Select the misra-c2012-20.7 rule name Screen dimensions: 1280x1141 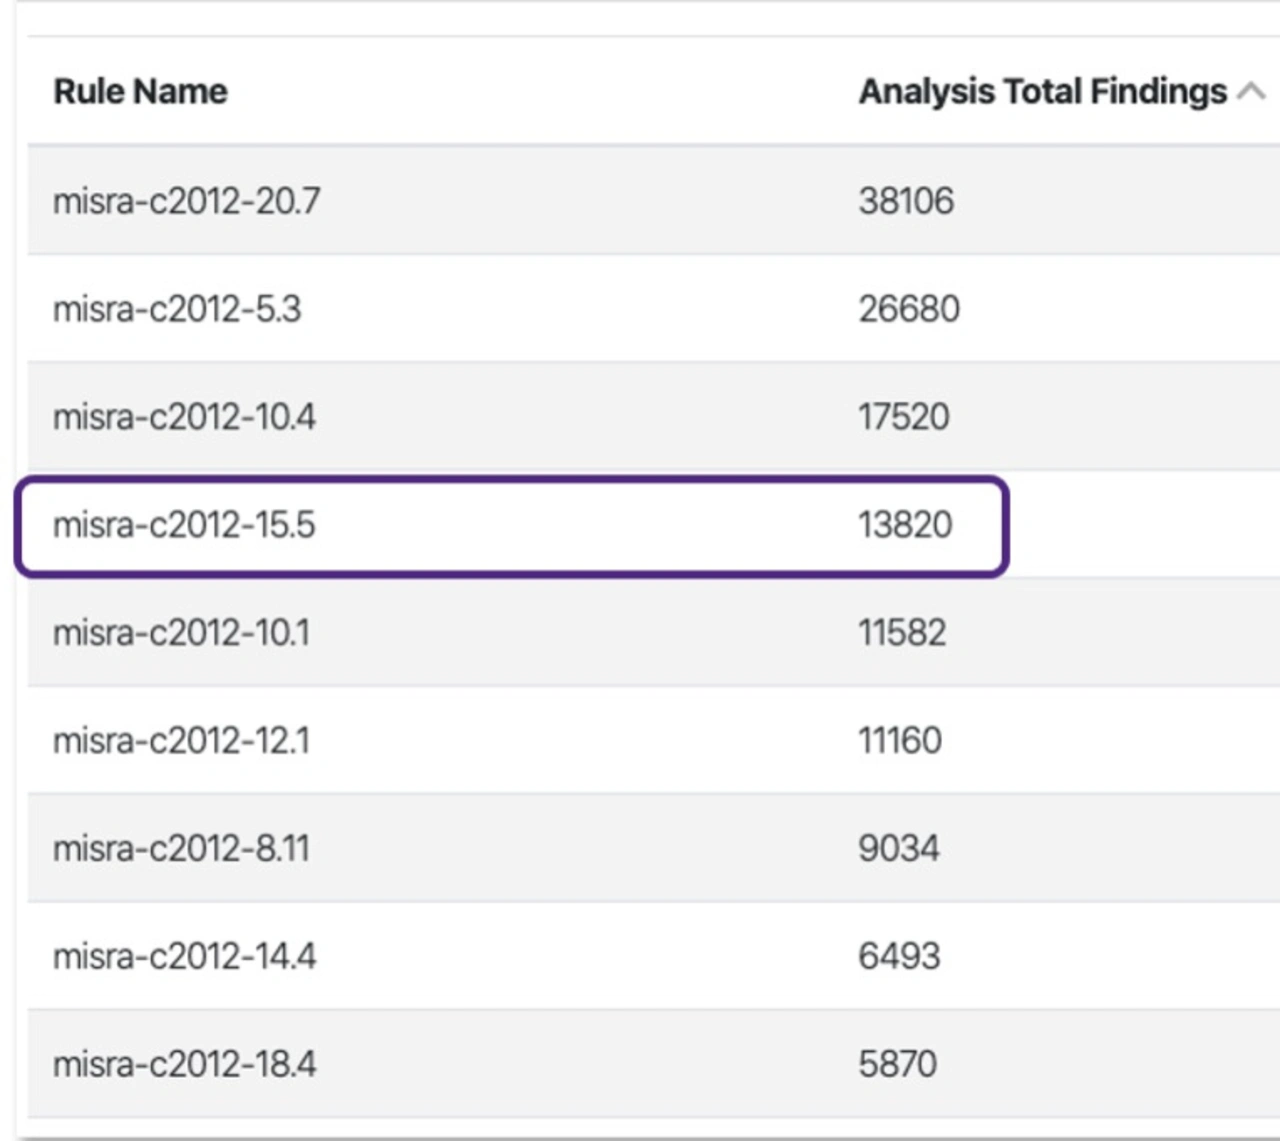(186, 201)
